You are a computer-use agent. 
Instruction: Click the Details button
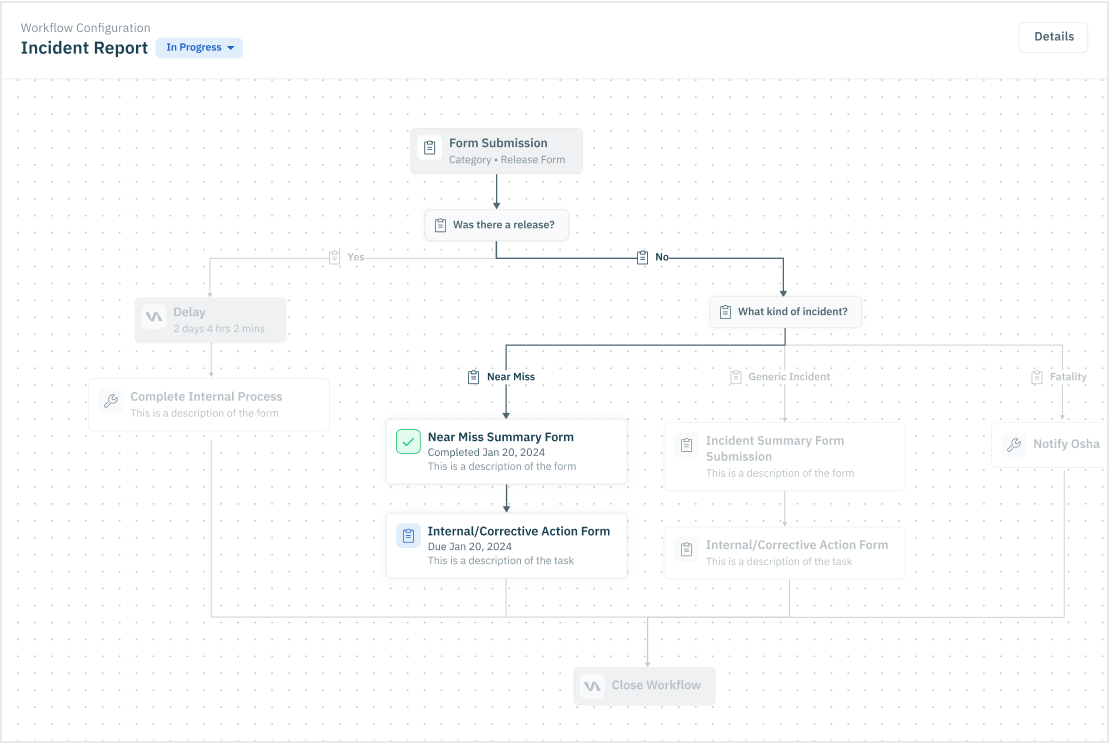tap(1053, 37)
